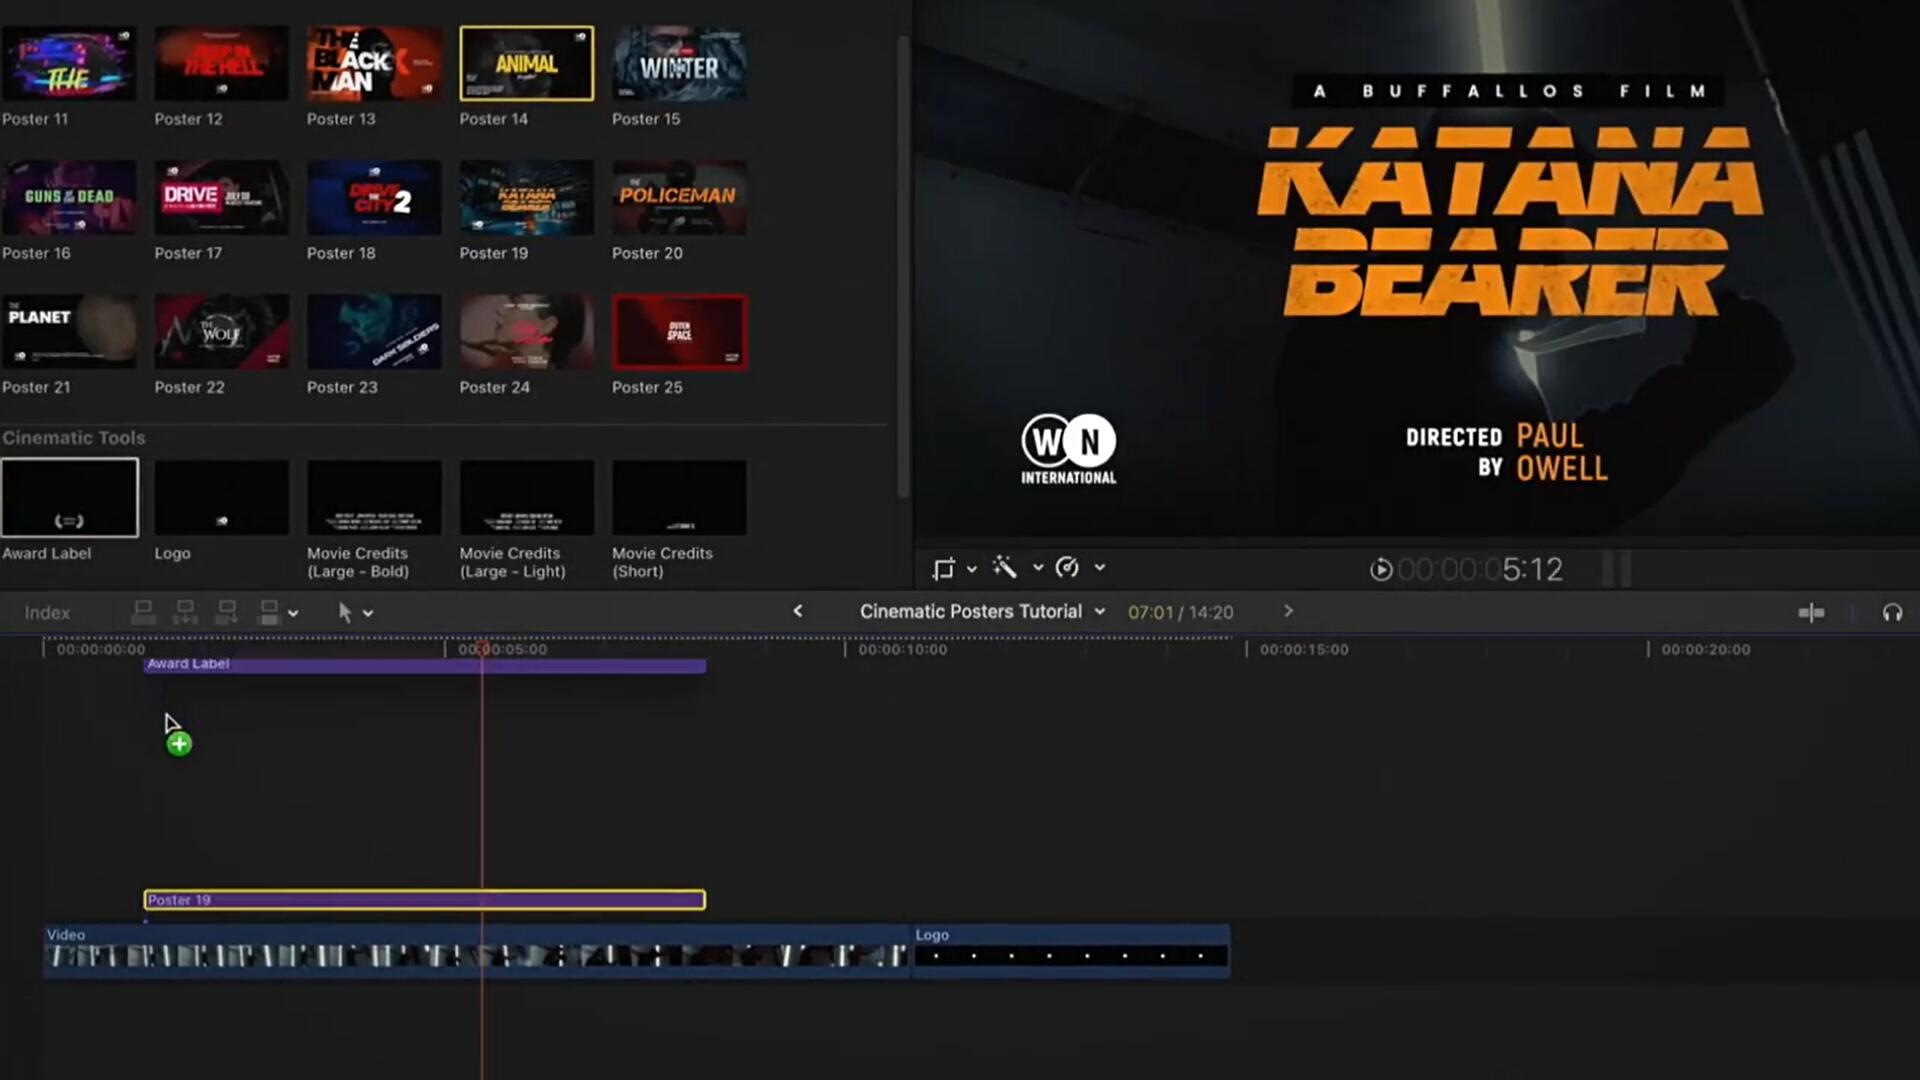
Task: Go back in timeline history arrow
Action: 797,611
